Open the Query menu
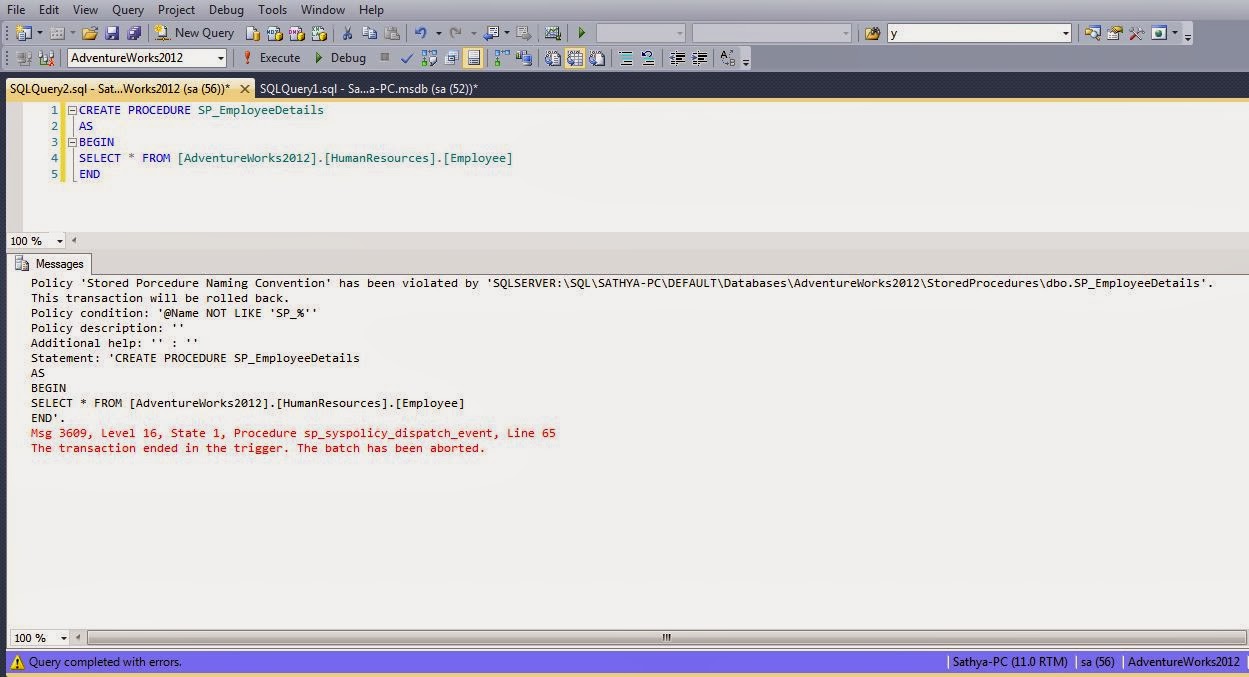 pos(127,9)
